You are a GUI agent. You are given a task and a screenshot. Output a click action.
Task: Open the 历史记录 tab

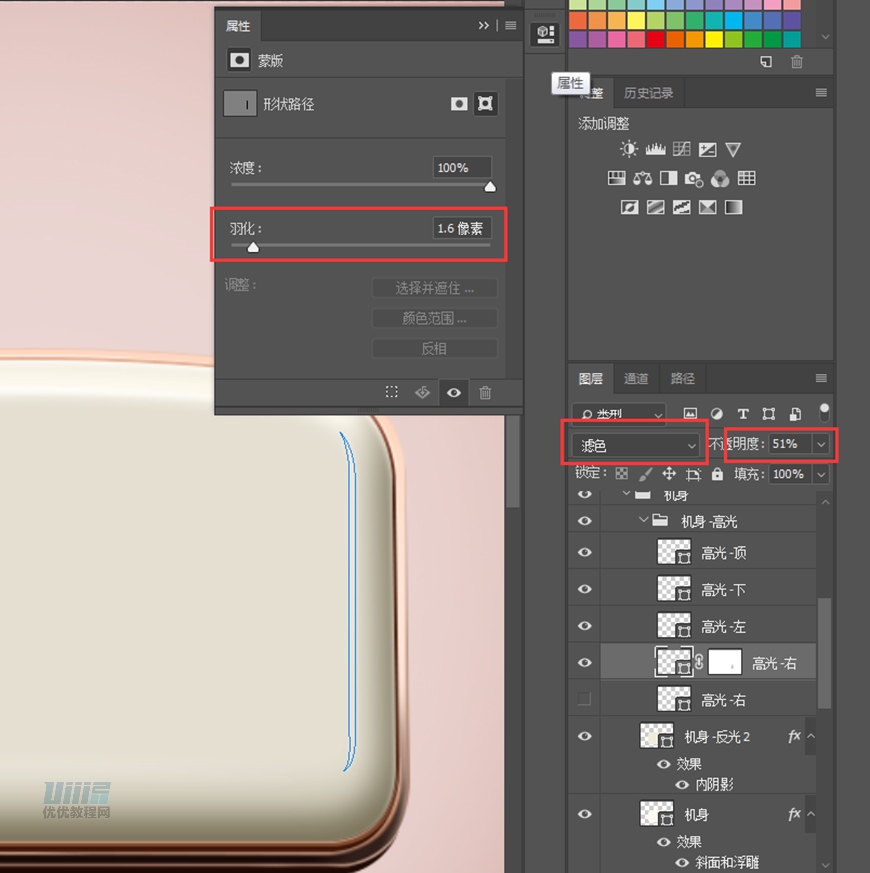(648, 93)
